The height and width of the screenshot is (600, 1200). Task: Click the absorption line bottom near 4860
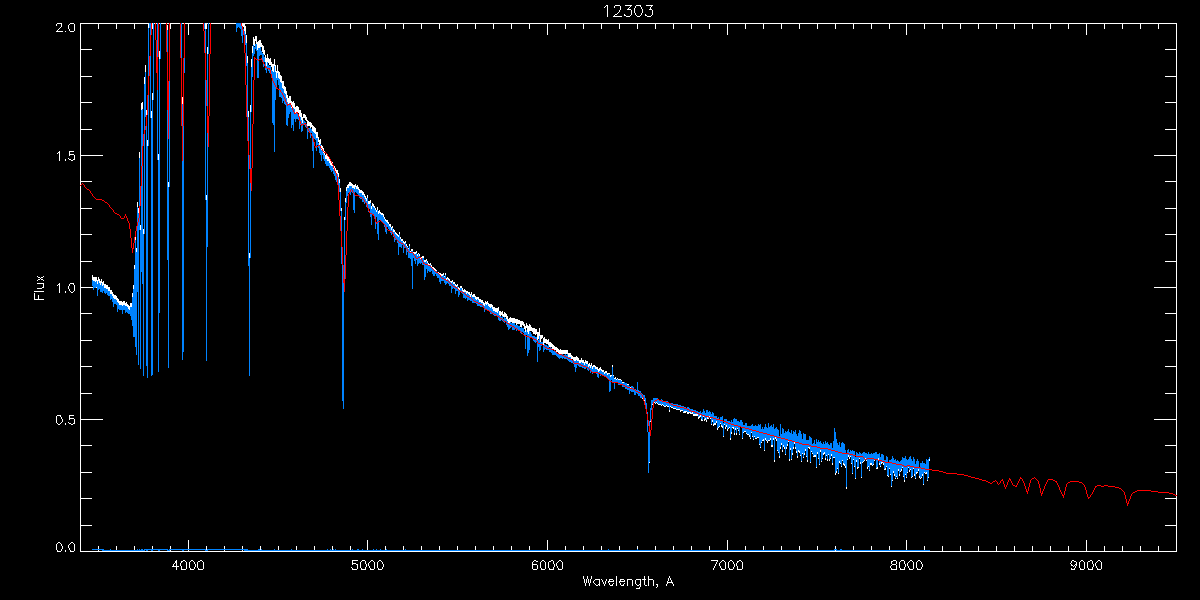(343, 403)
